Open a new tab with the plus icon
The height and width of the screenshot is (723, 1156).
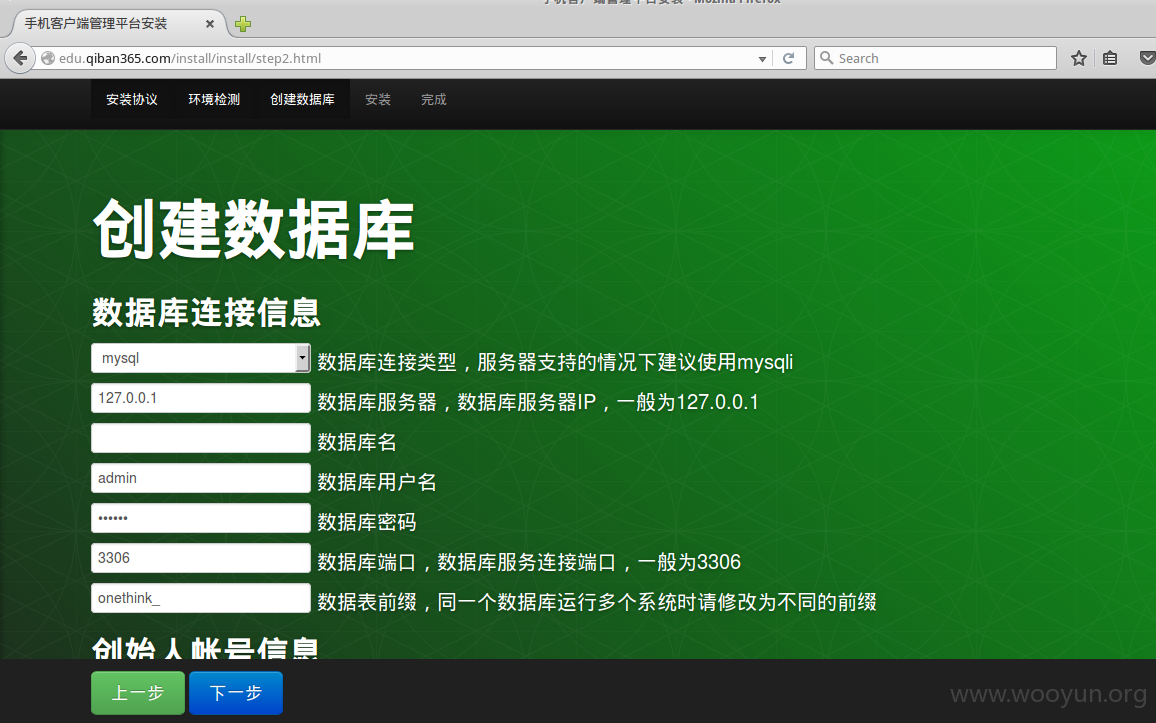(x=243, y=24)
